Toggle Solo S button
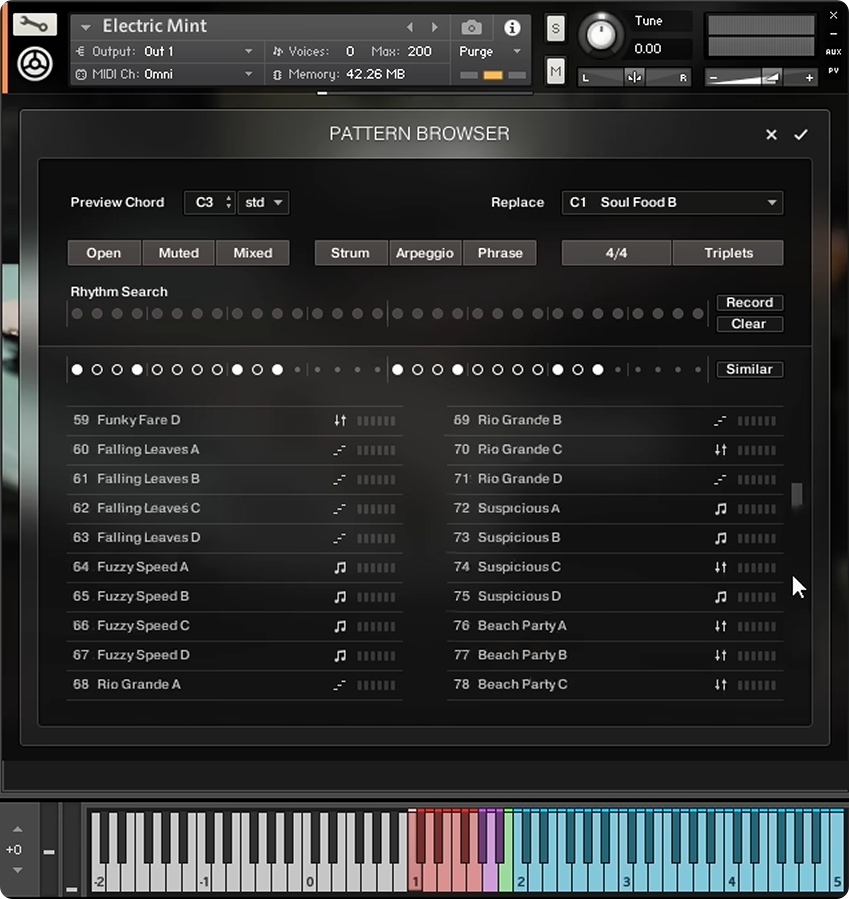The width and height of the screenshot is (849, 899). (555, 28)
